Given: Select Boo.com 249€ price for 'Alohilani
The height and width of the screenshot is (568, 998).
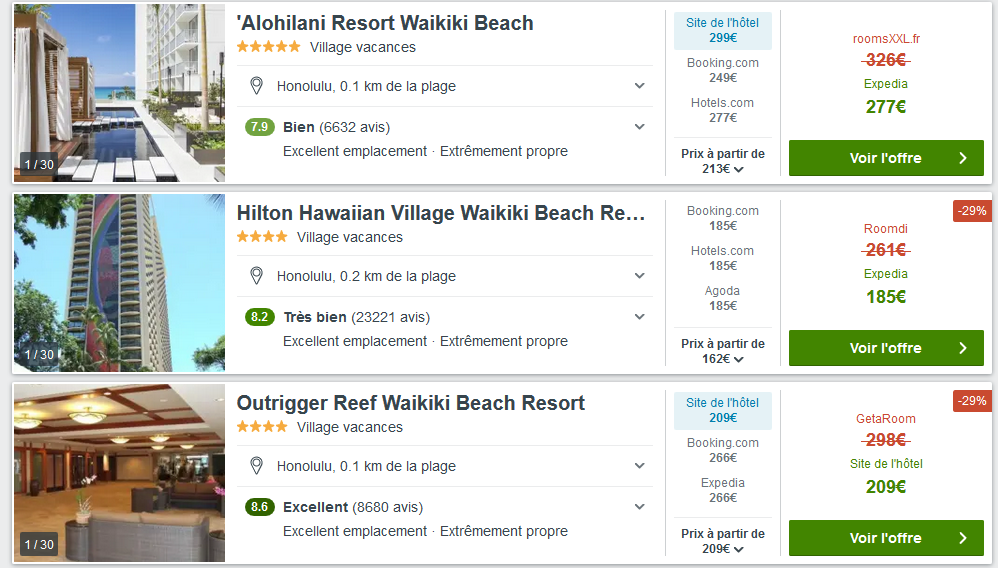Looking at the screenshot, I should click(723, 70).
